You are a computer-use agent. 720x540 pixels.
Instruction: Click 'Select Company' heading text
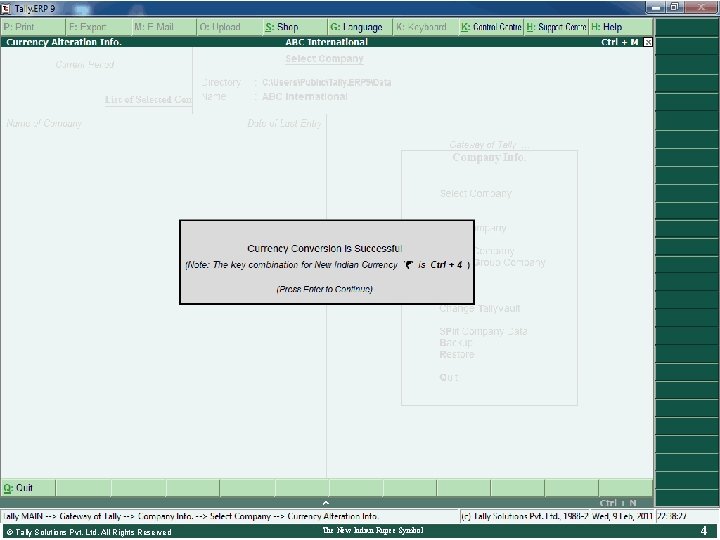[x=324, y=59]
